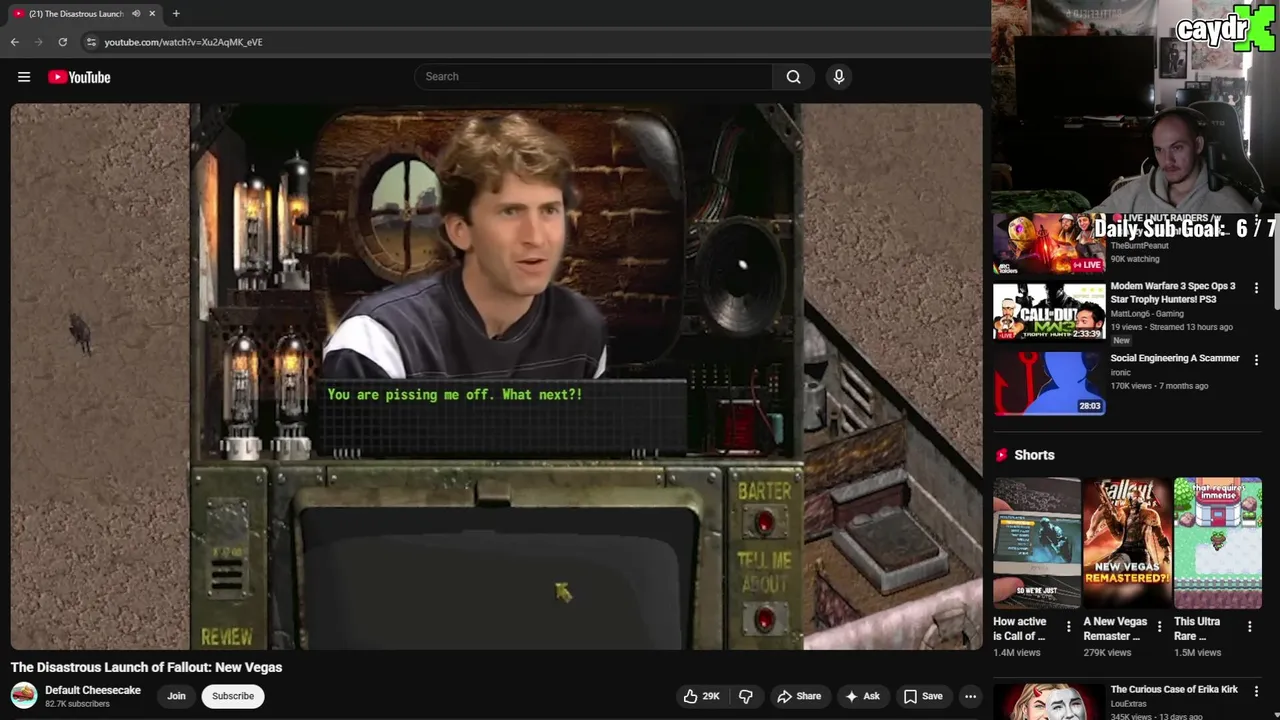
Task: Go back with the browser back arrow
Action: point(15,42)
